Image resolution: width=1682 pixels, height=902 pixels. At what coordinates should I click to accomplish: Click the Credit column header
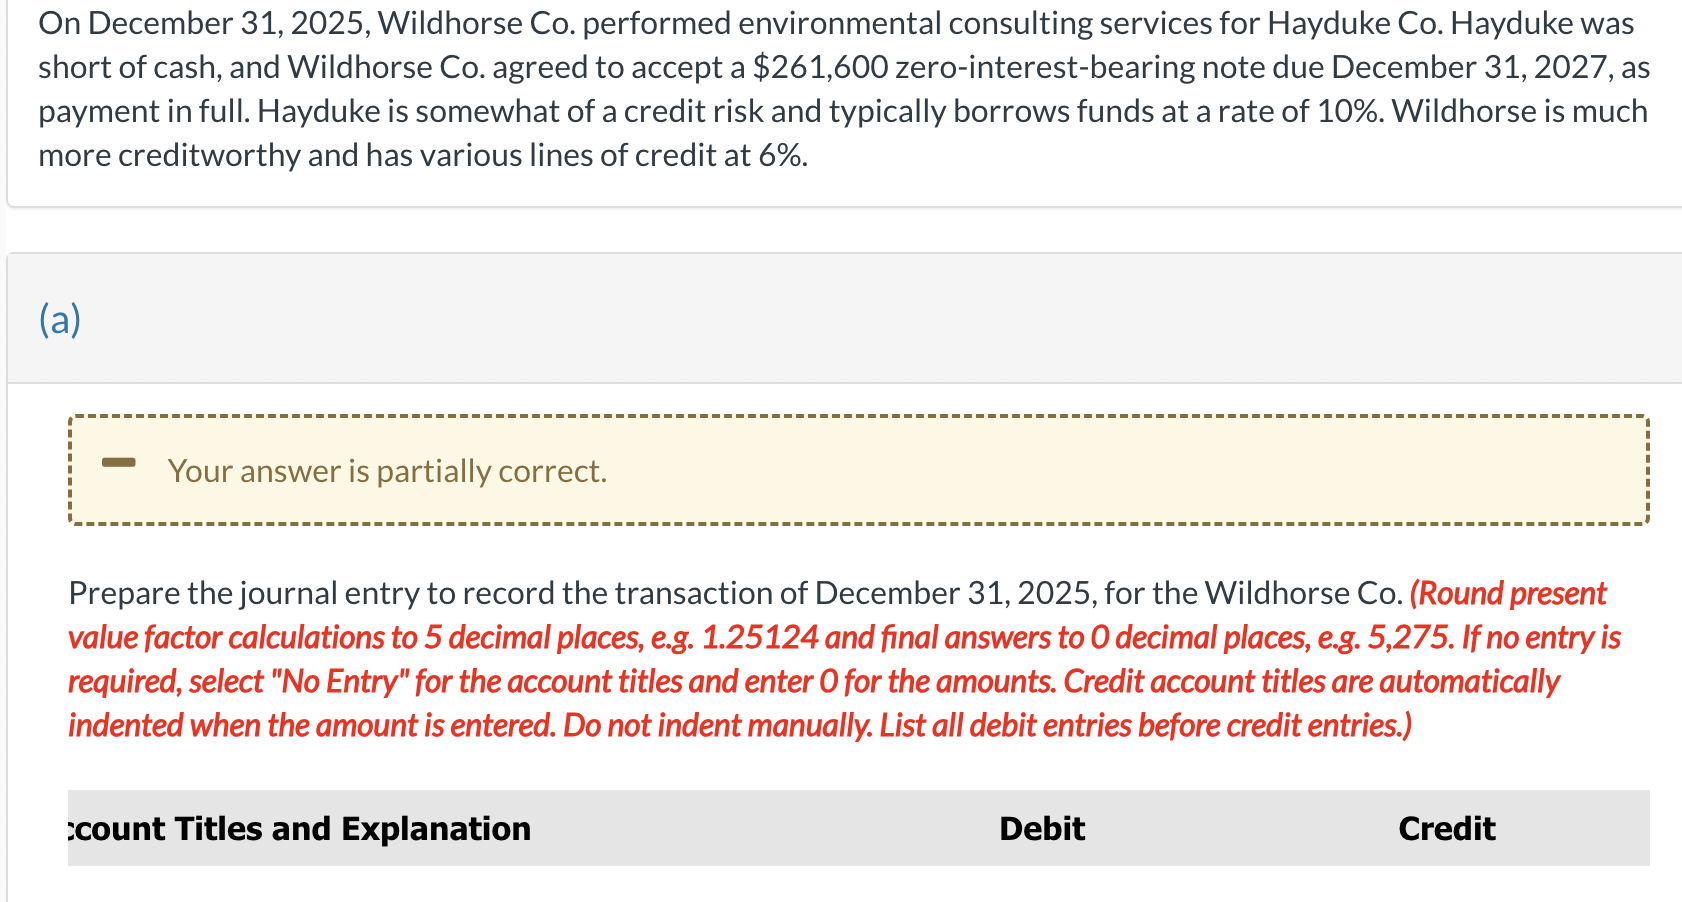point(1446,828)
